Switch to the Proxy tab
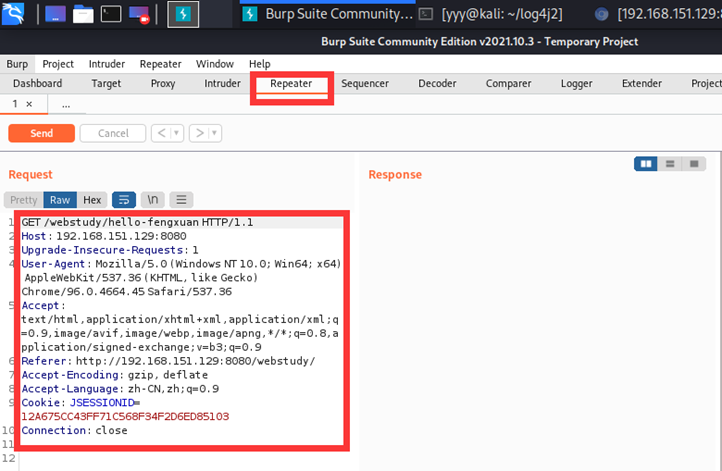The image size is (722, 471). click(x=163, y=83)
